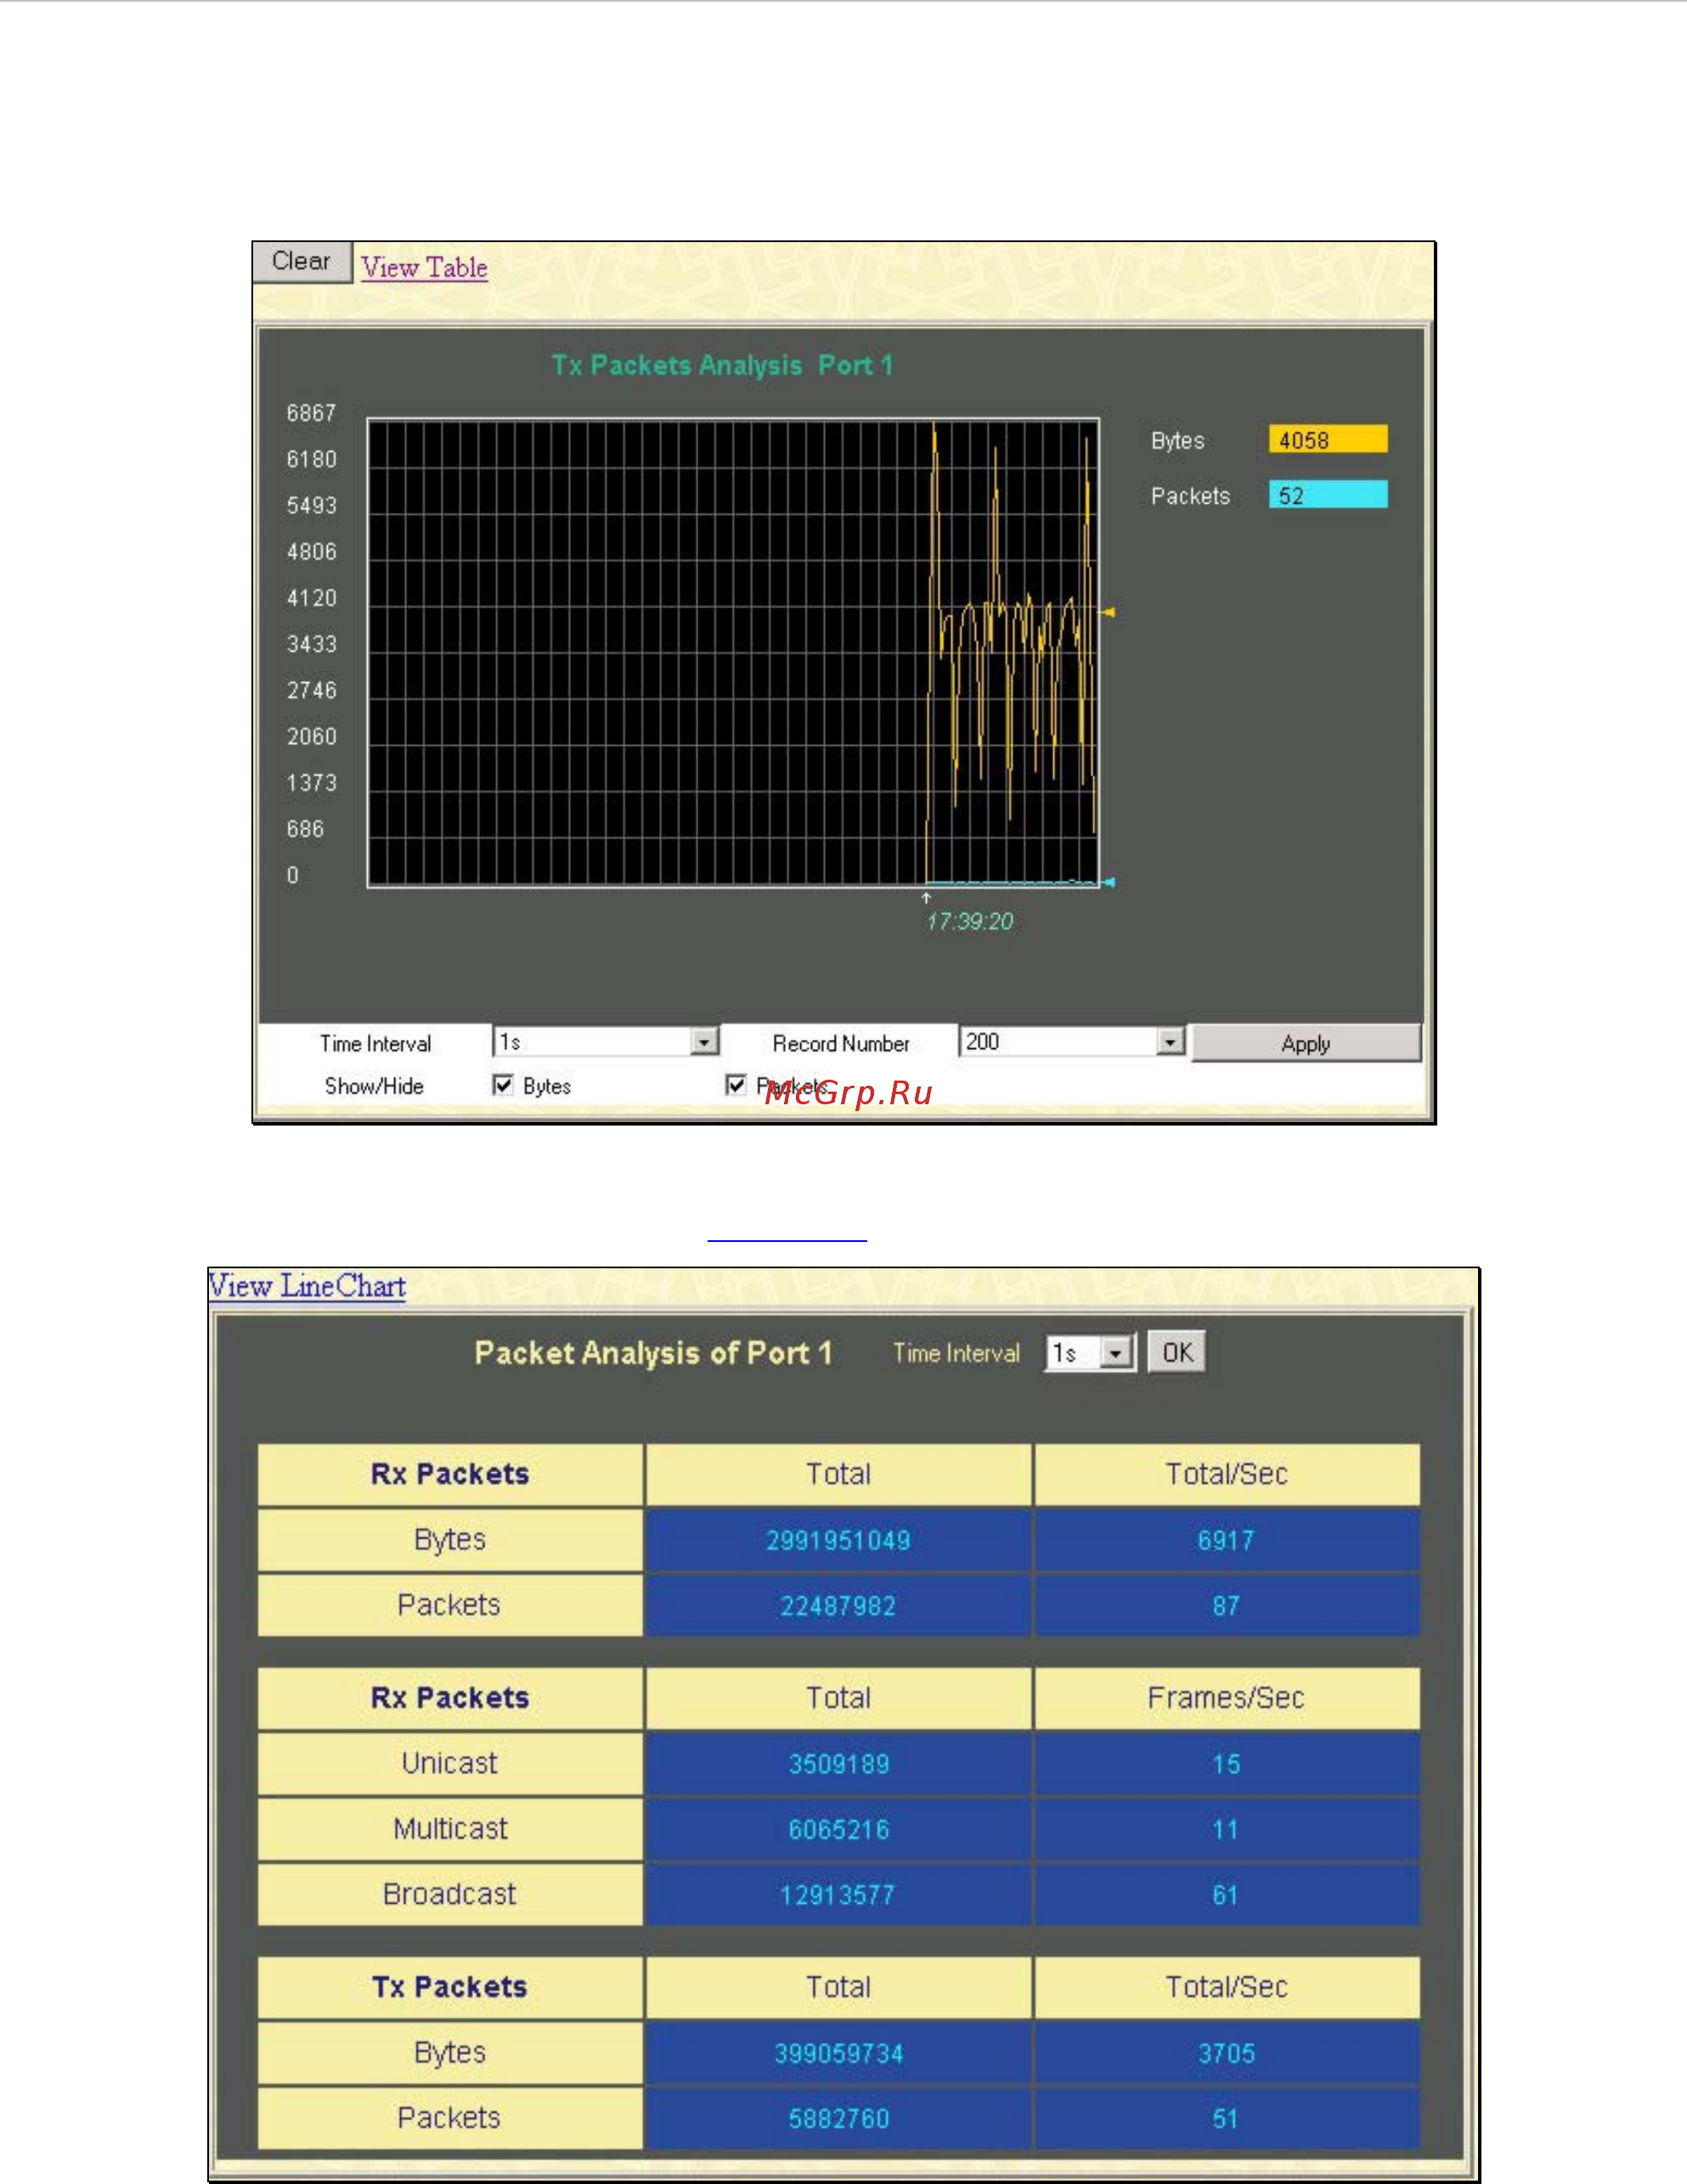
Task: Click the Broadcast frames per second 61
Action: pyautogui.click(x=1226, y=1895)
